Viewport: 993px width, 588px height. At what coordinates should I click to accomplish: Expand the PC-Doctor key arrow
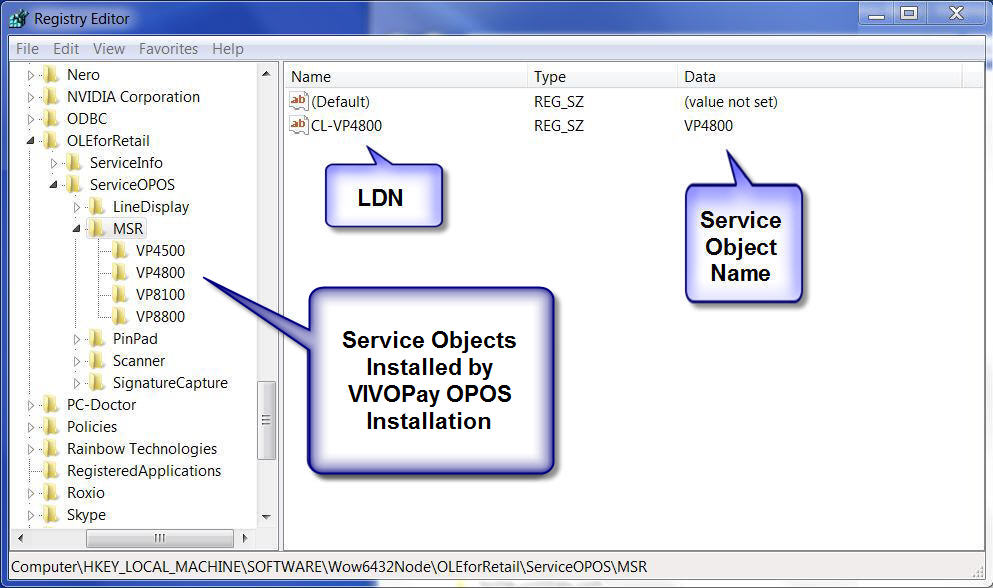pos(30,406)
